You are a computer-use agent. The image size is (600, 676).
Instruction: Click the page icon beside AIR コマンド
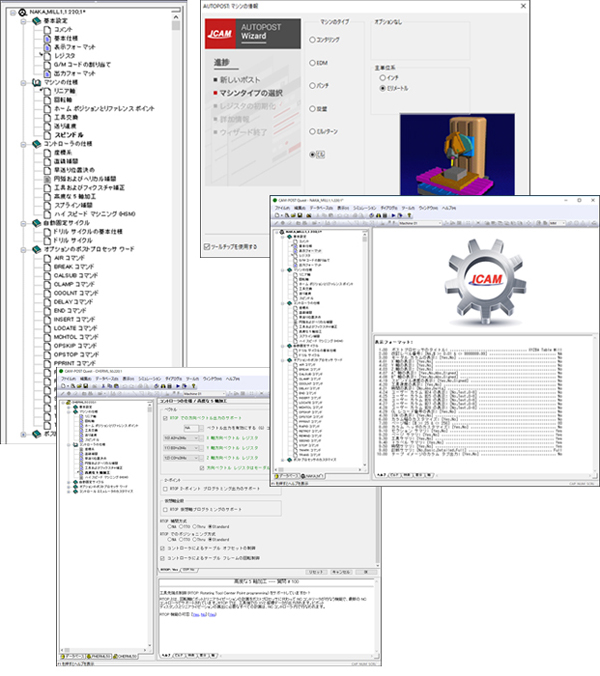click(47, 257)
